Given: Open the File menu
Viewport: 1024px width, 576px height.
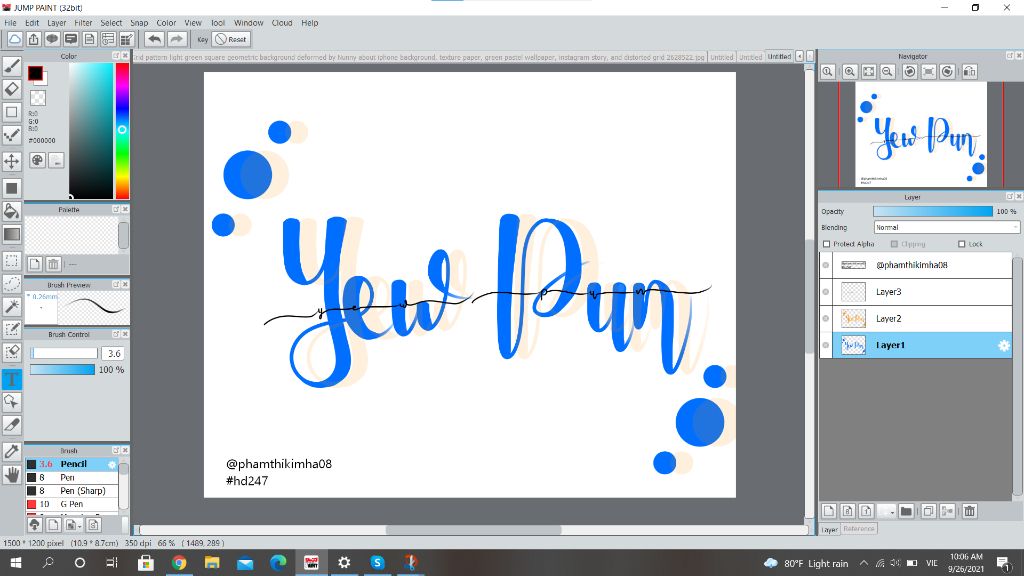Looking at the screenshot, I should click(x=10, y=23).
